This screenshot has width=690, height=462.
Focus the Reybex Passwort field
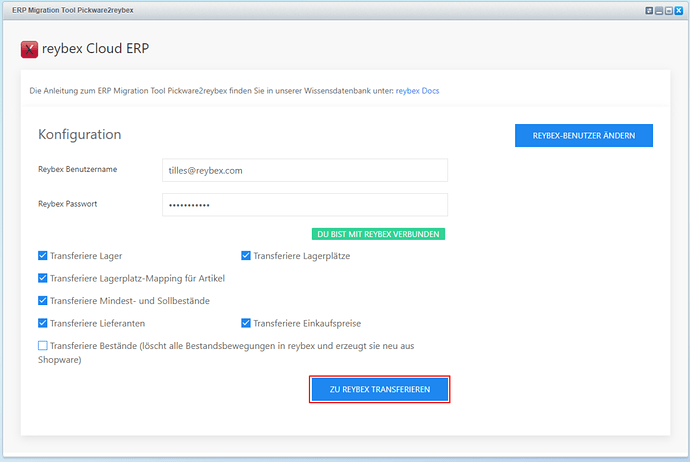tap(305, 205)
